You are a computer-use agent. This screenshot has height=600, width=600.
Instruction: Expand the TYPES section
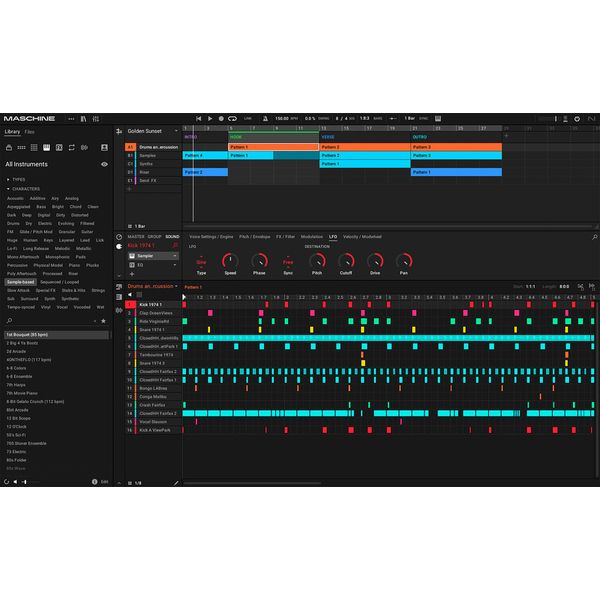coord(16,179)
